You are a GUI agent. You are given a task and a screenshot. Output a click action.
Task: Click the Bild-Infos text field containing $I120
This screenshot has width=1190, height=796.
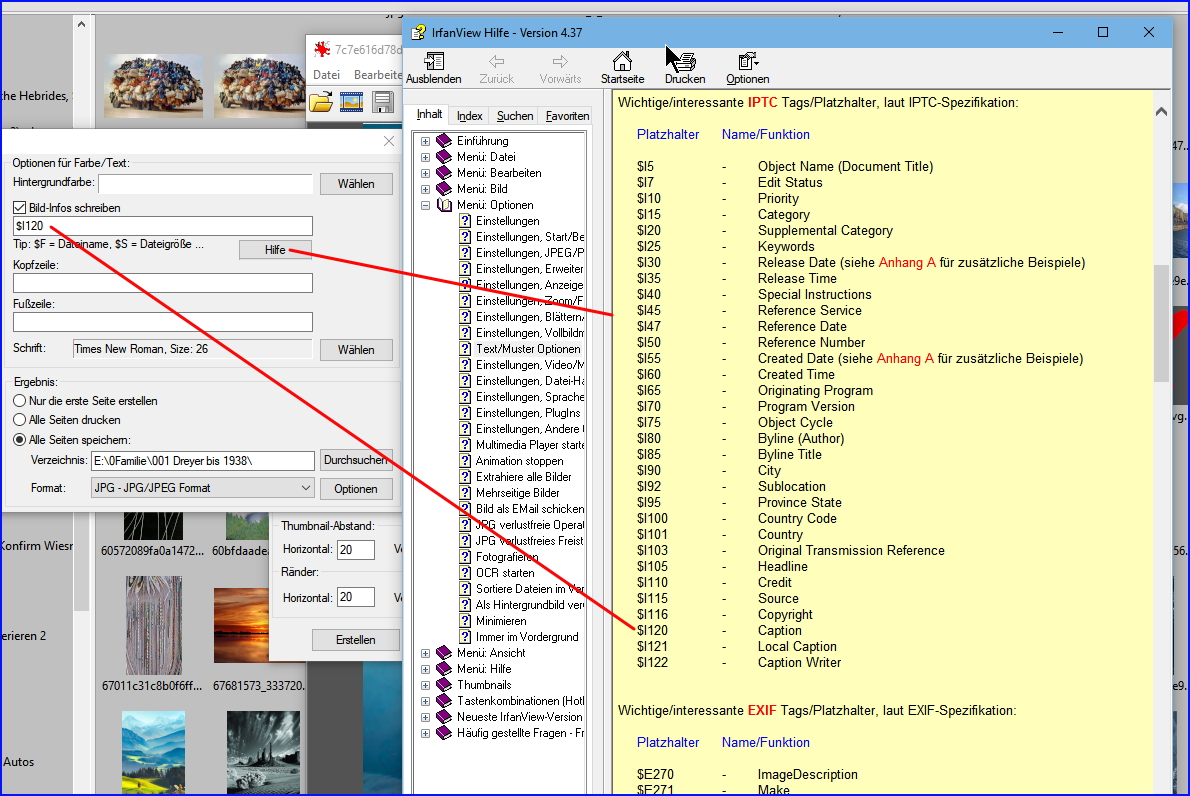tap(162, 226)
